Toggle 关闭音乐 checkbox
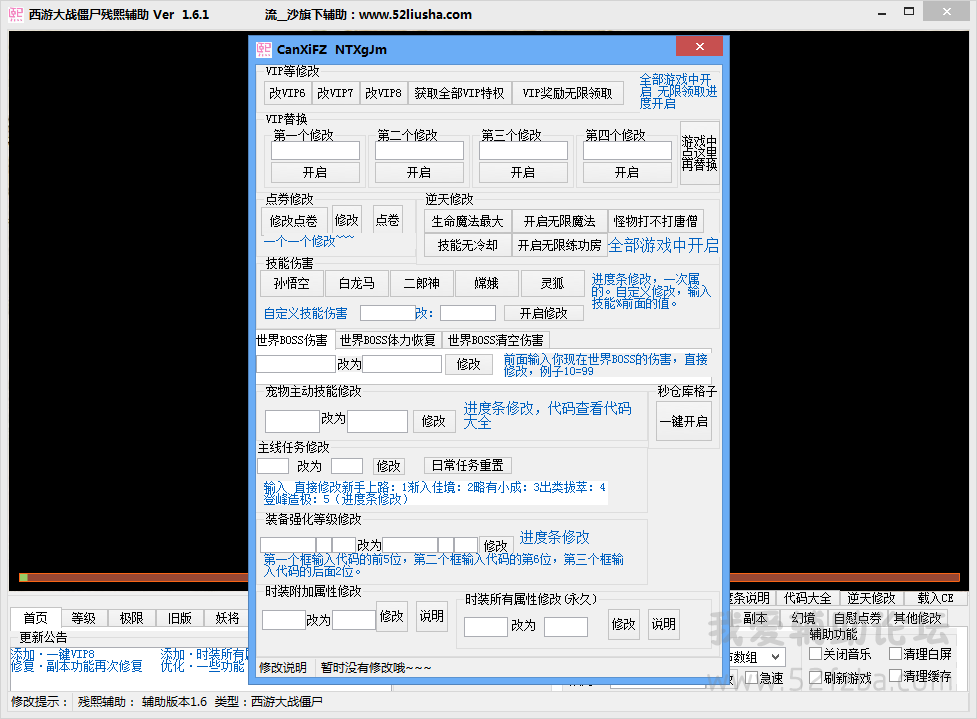The image size is (977, 719). [x=840, y=654]
